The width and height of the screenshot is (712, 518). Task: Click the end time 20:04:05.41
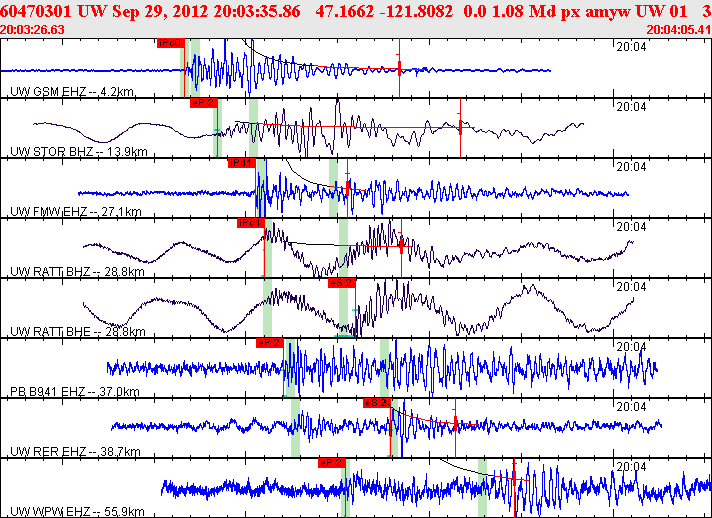(678, 30)
